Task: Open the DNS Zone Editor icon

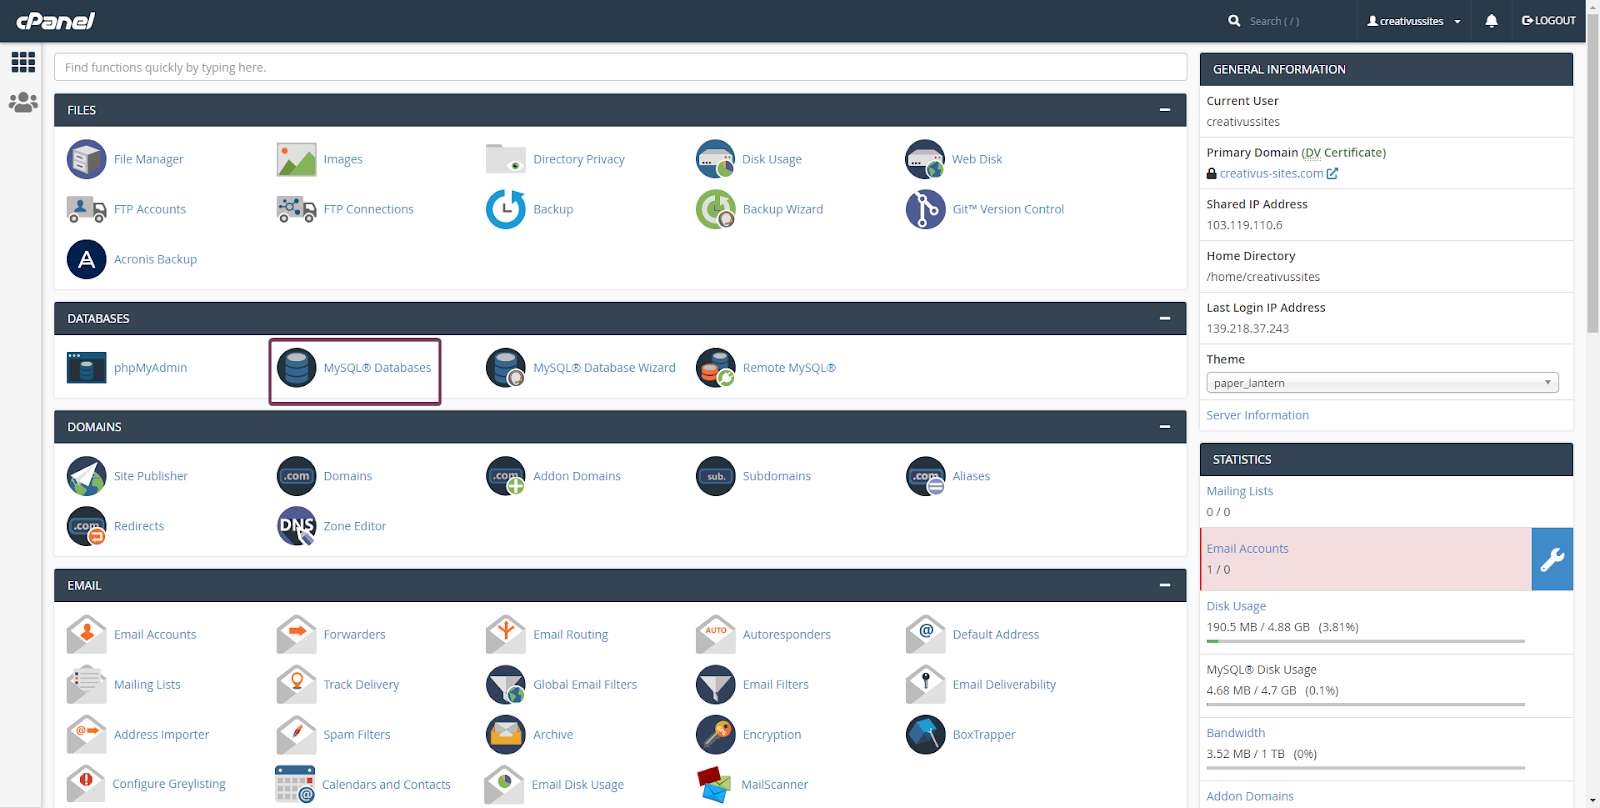Action: (296, 526)
